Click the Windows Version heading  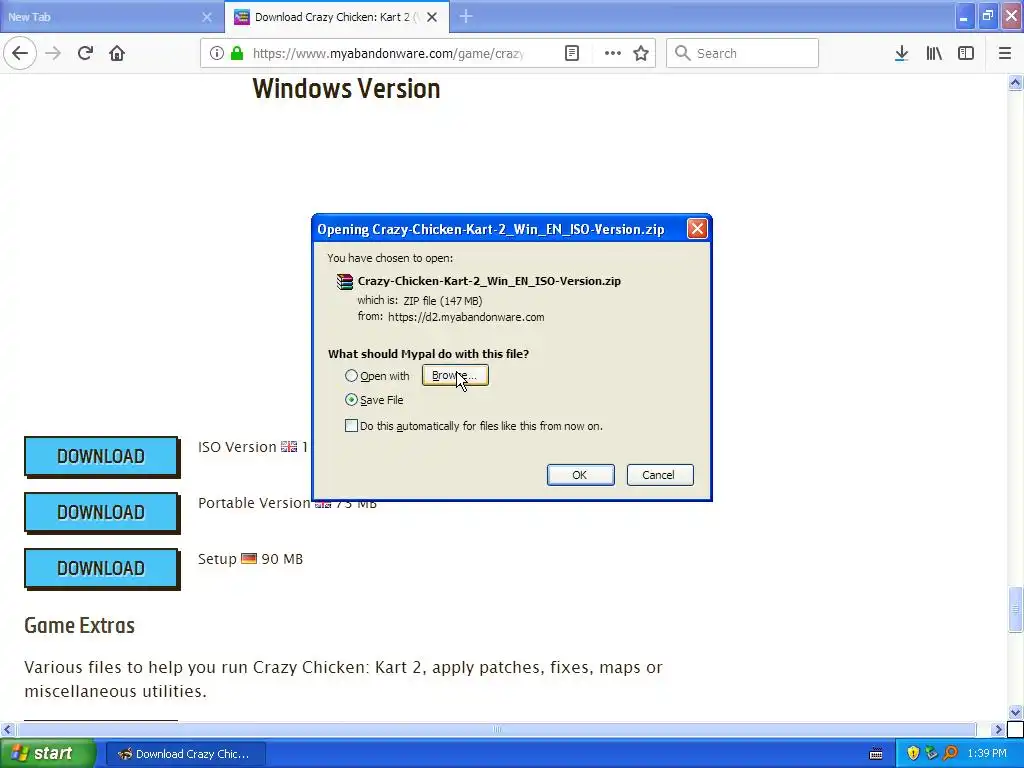[x=346, y=89]
